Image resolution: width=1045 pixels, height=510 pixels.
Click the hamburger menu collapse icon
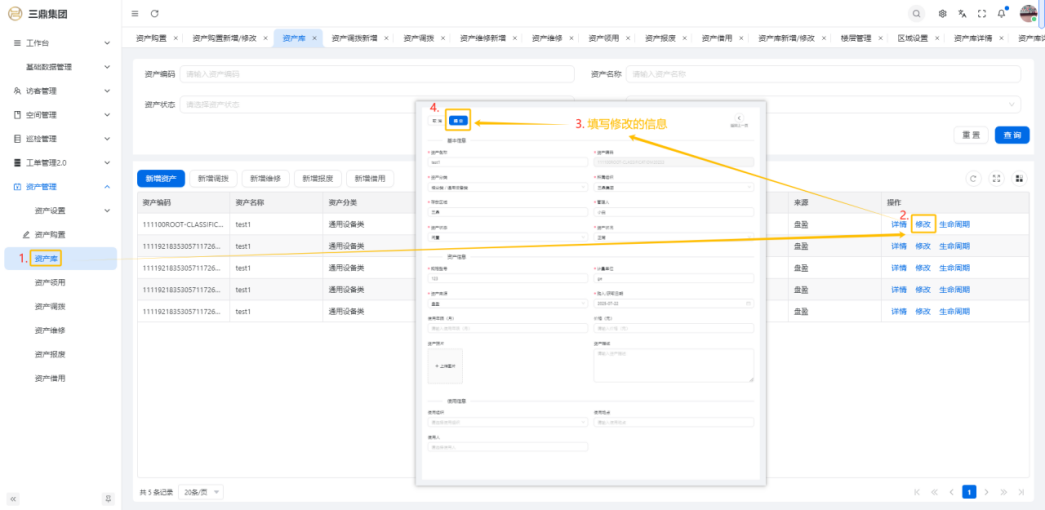135,13
